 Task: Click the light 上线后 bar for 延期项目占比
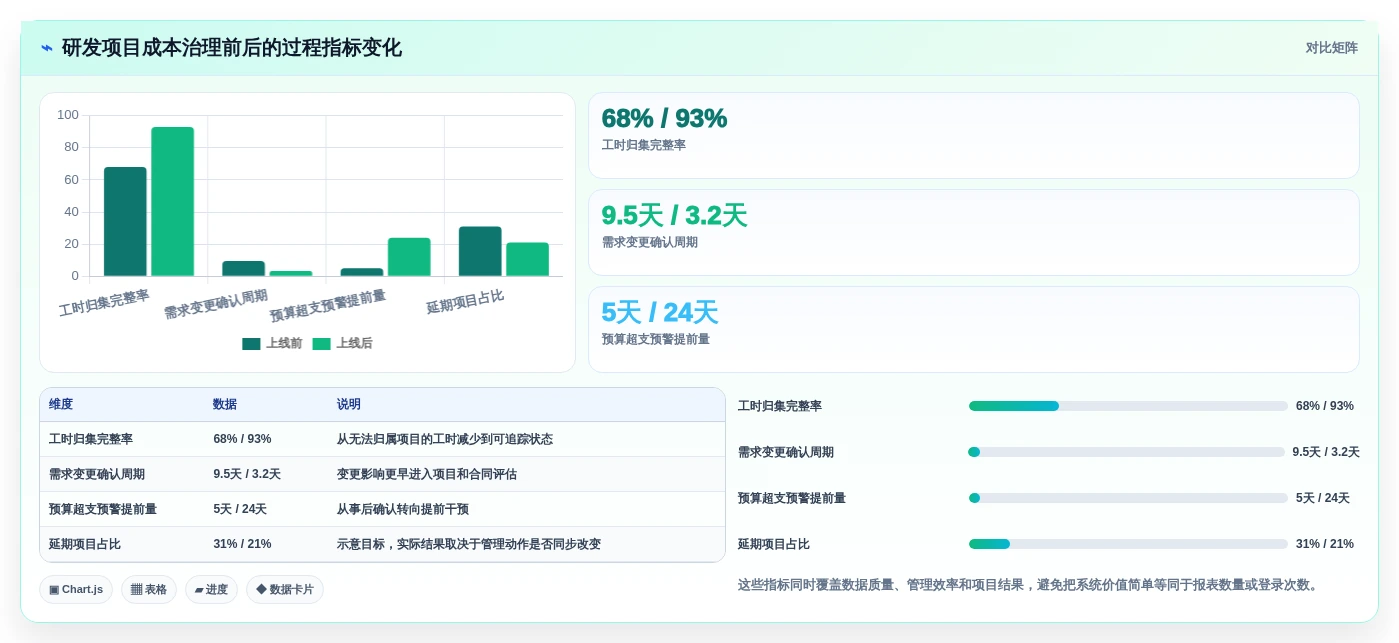coord(527,259)
